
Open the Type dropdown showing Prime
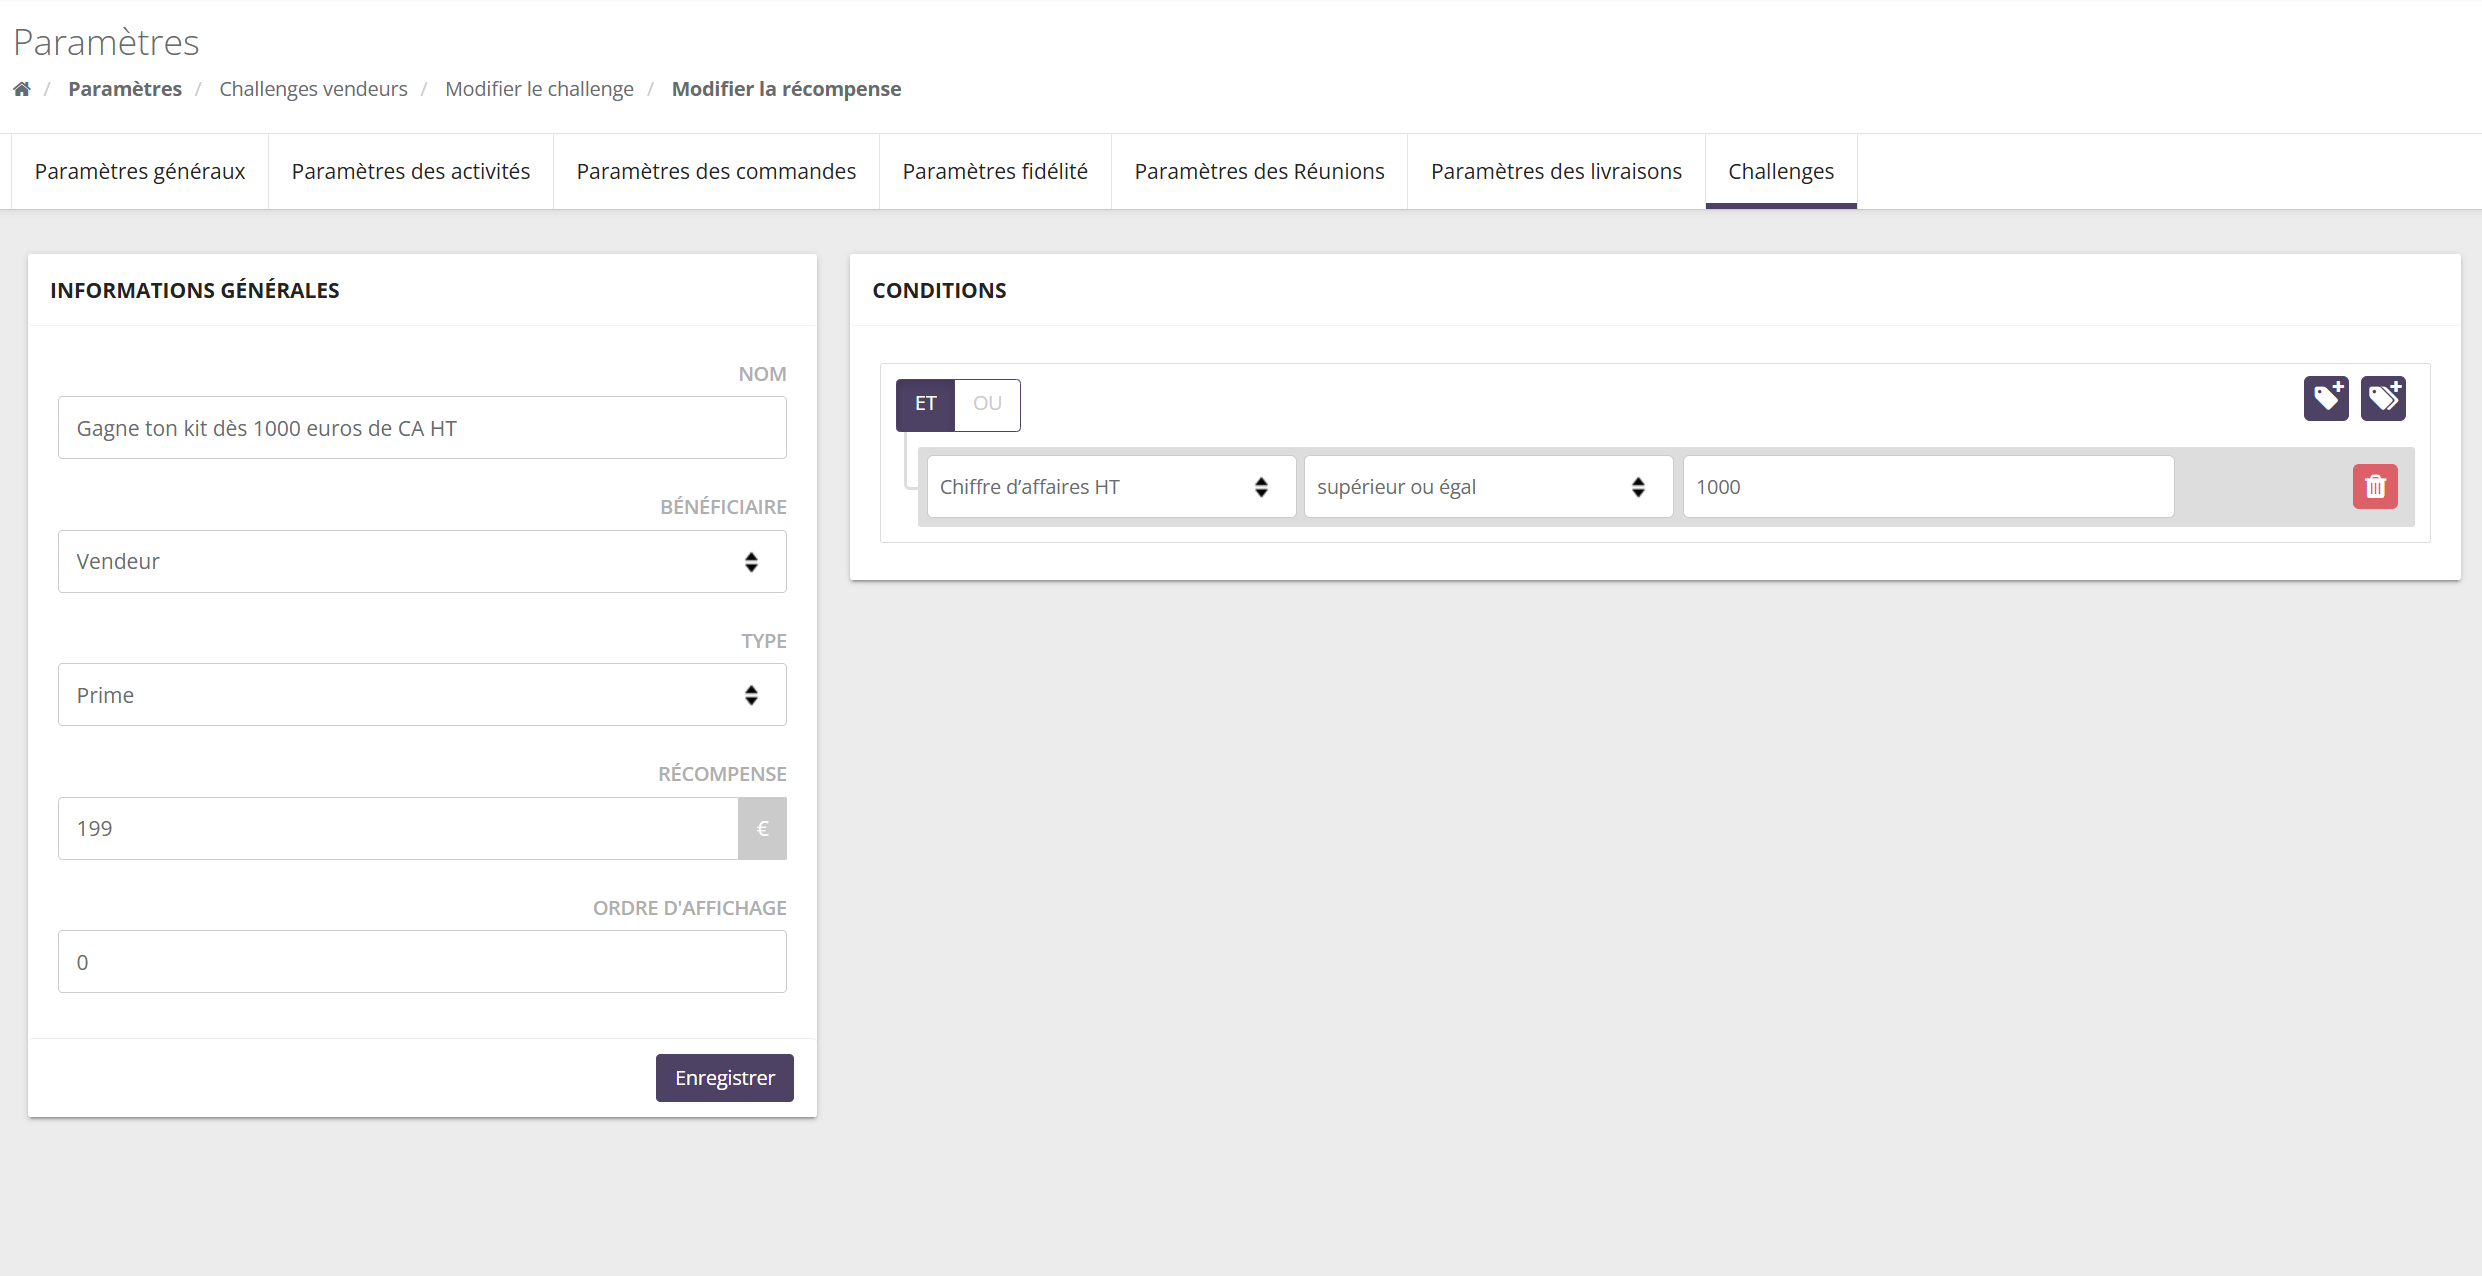click(x=422, y=695)
